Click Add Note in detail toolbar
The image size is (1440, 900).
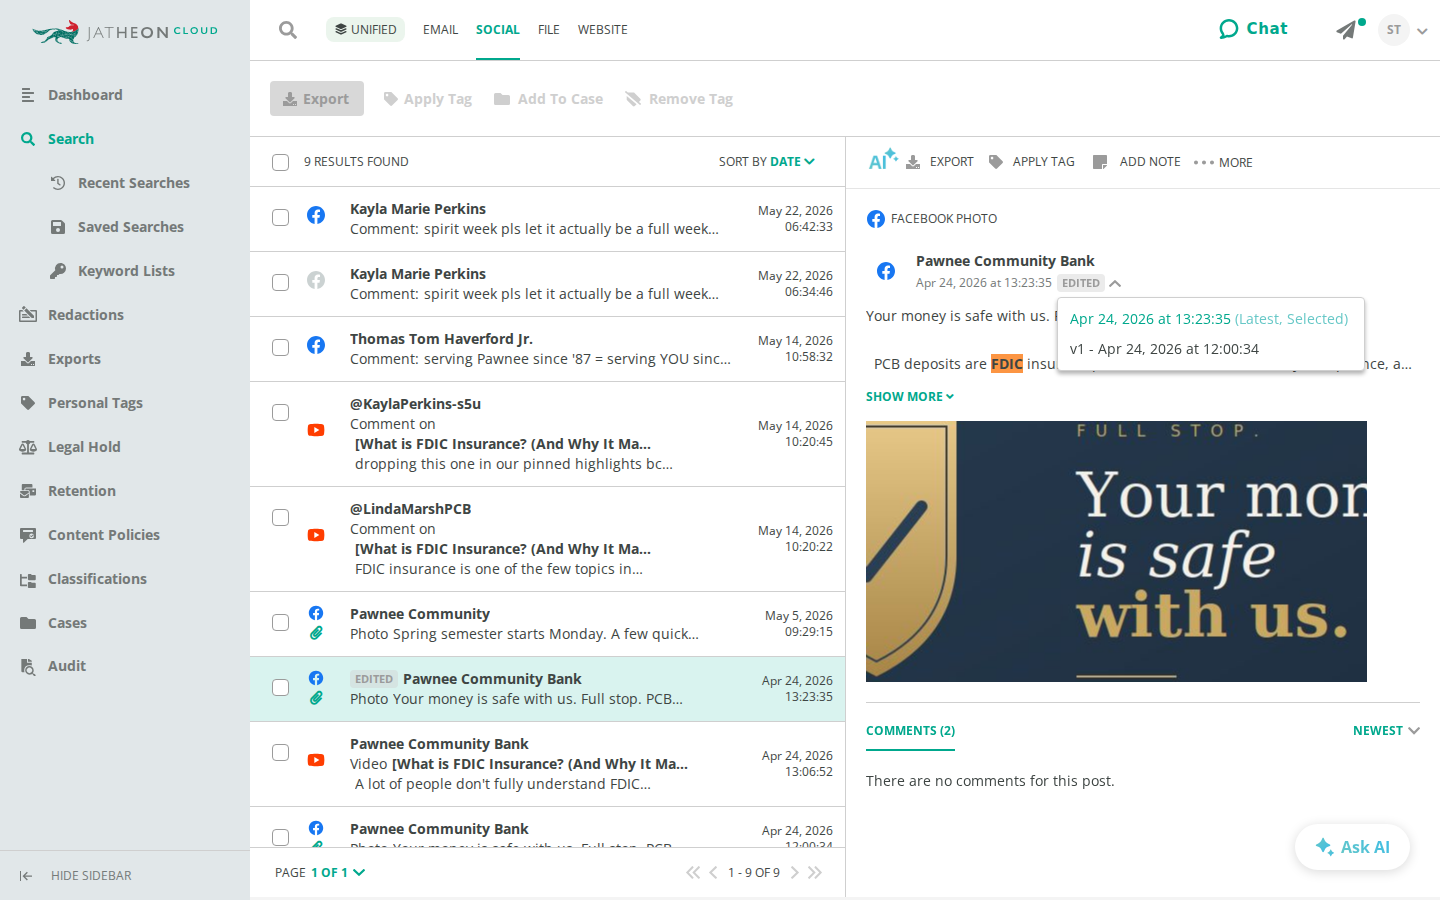click(1137, 162)
